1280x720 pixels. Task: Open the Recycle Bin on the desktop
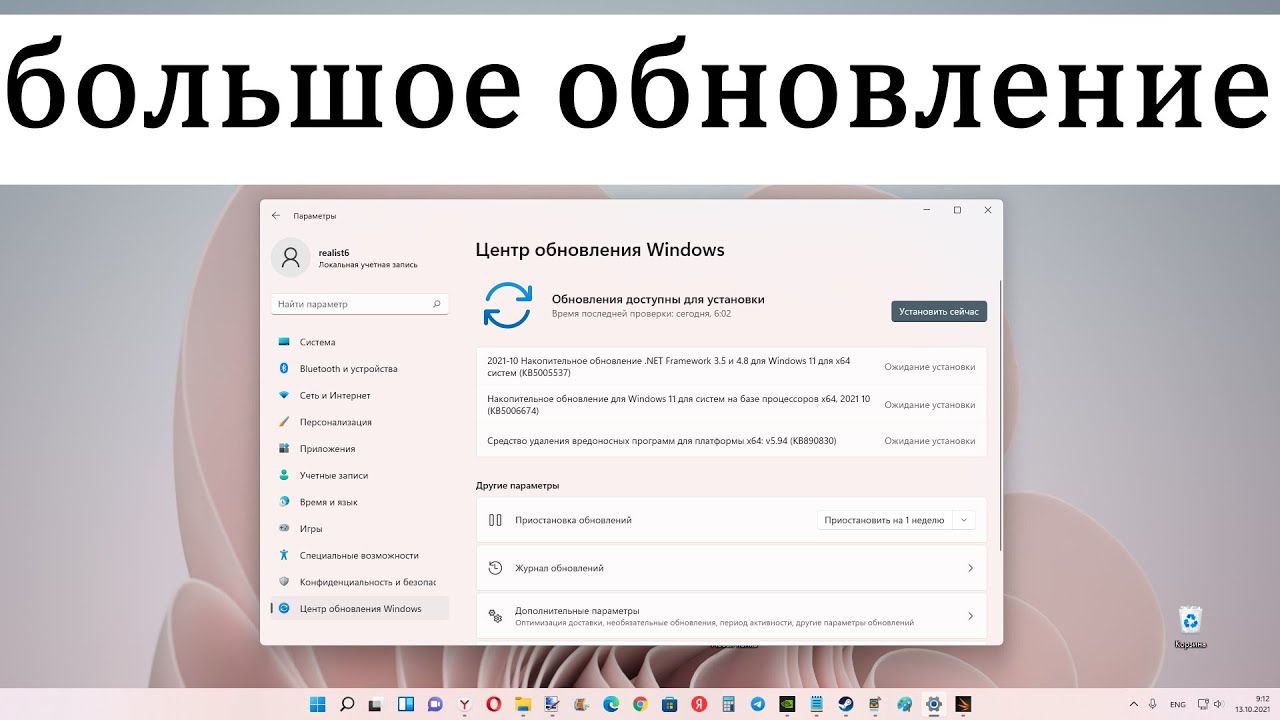[x=1191, y=627]
